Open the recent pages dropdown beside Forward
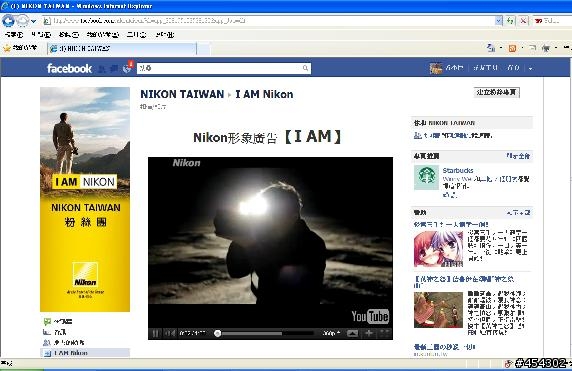The height and width of the screenshot is (371, 572). [34, 21]
